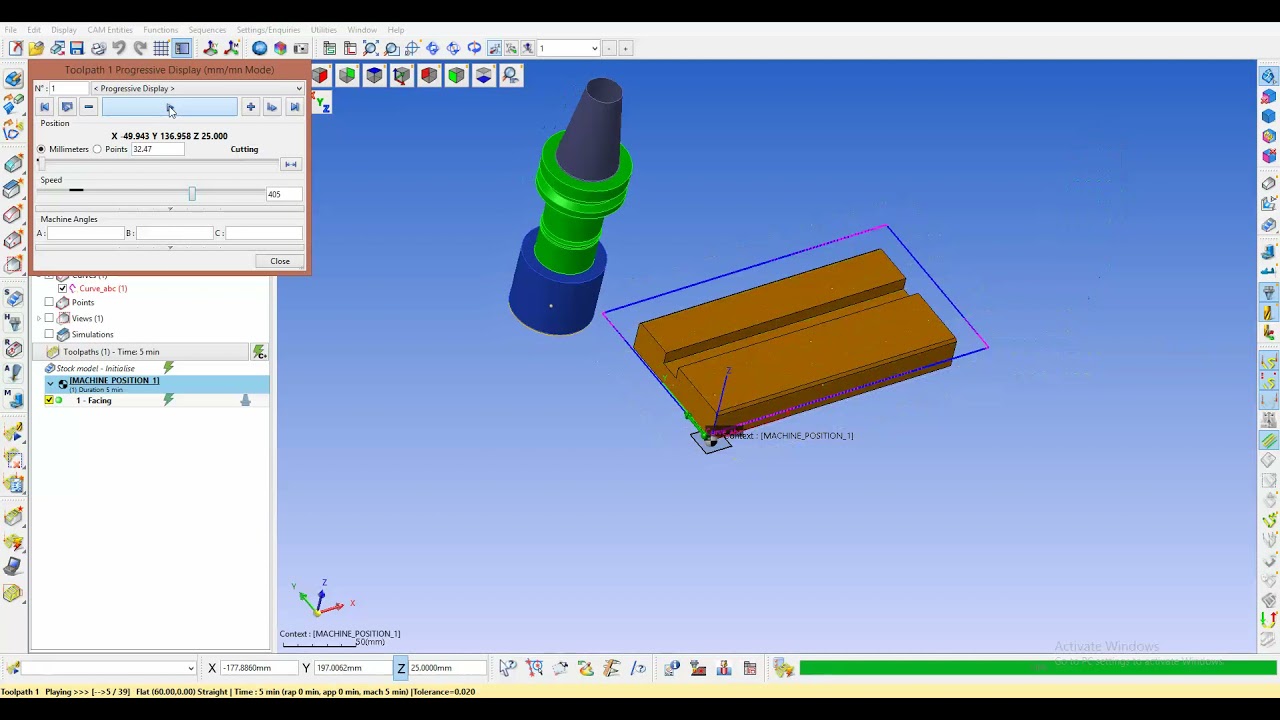
Task: Open the File menu
Action: 10,30
